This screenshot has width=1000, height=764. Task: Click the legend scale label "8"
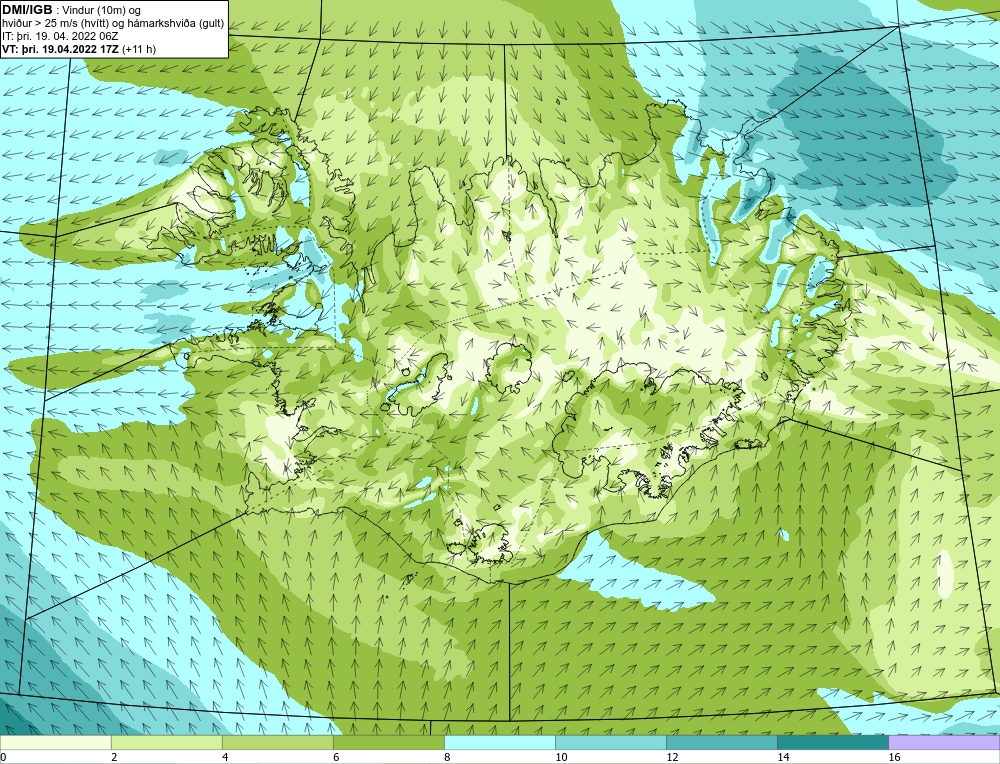click(x=447, y=757)
